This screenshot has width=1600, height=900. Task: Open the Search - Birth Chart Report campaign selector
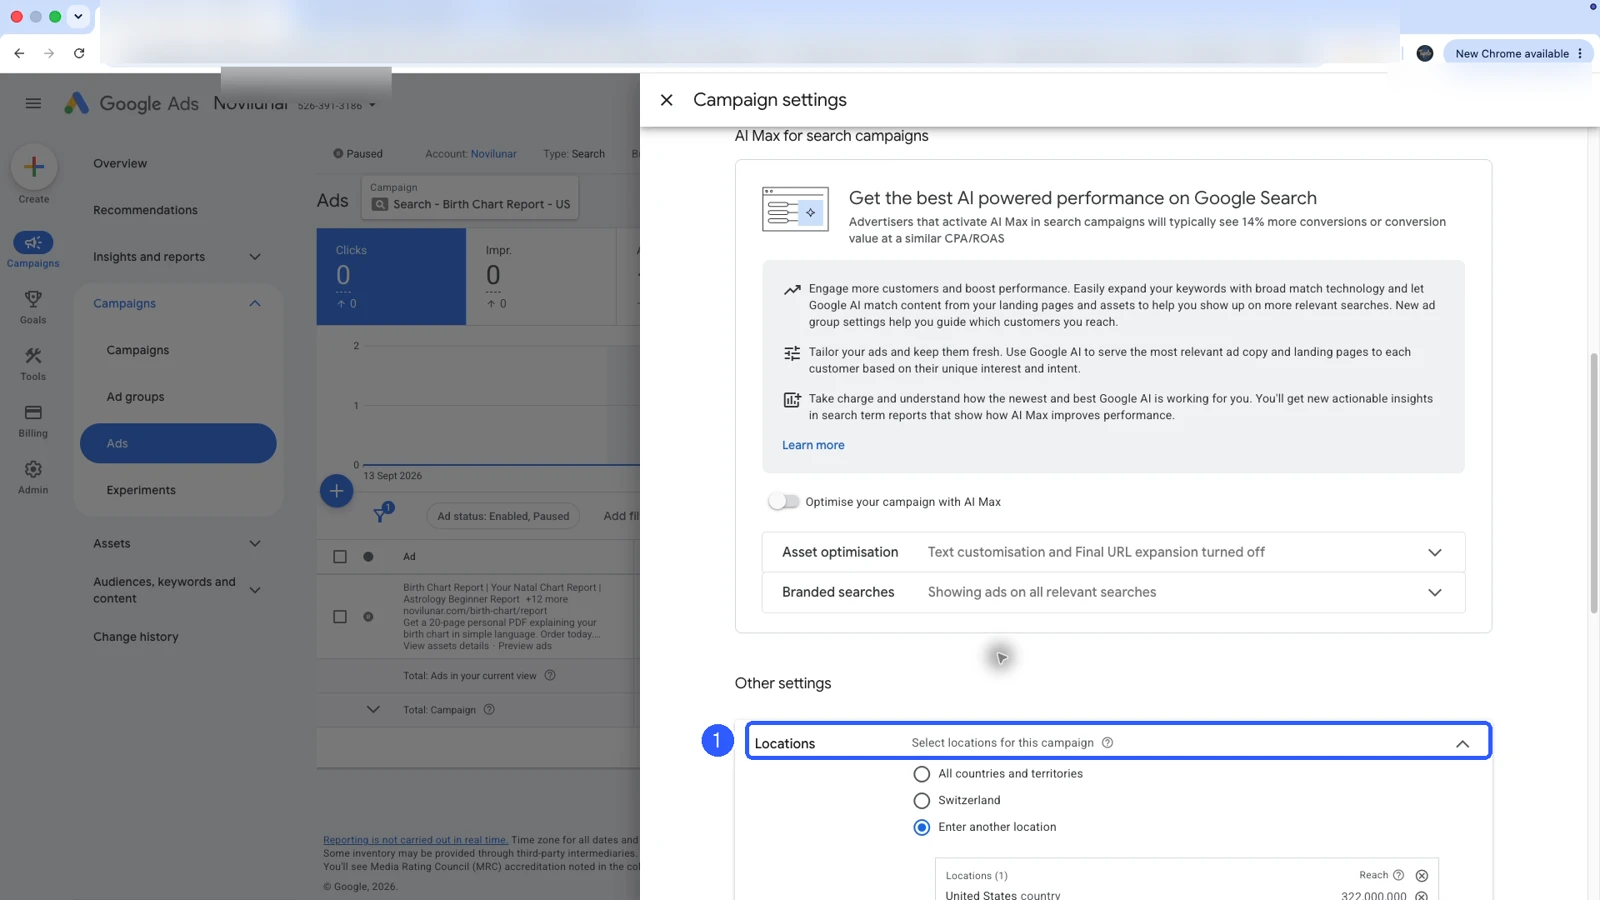tap(471, 197)
